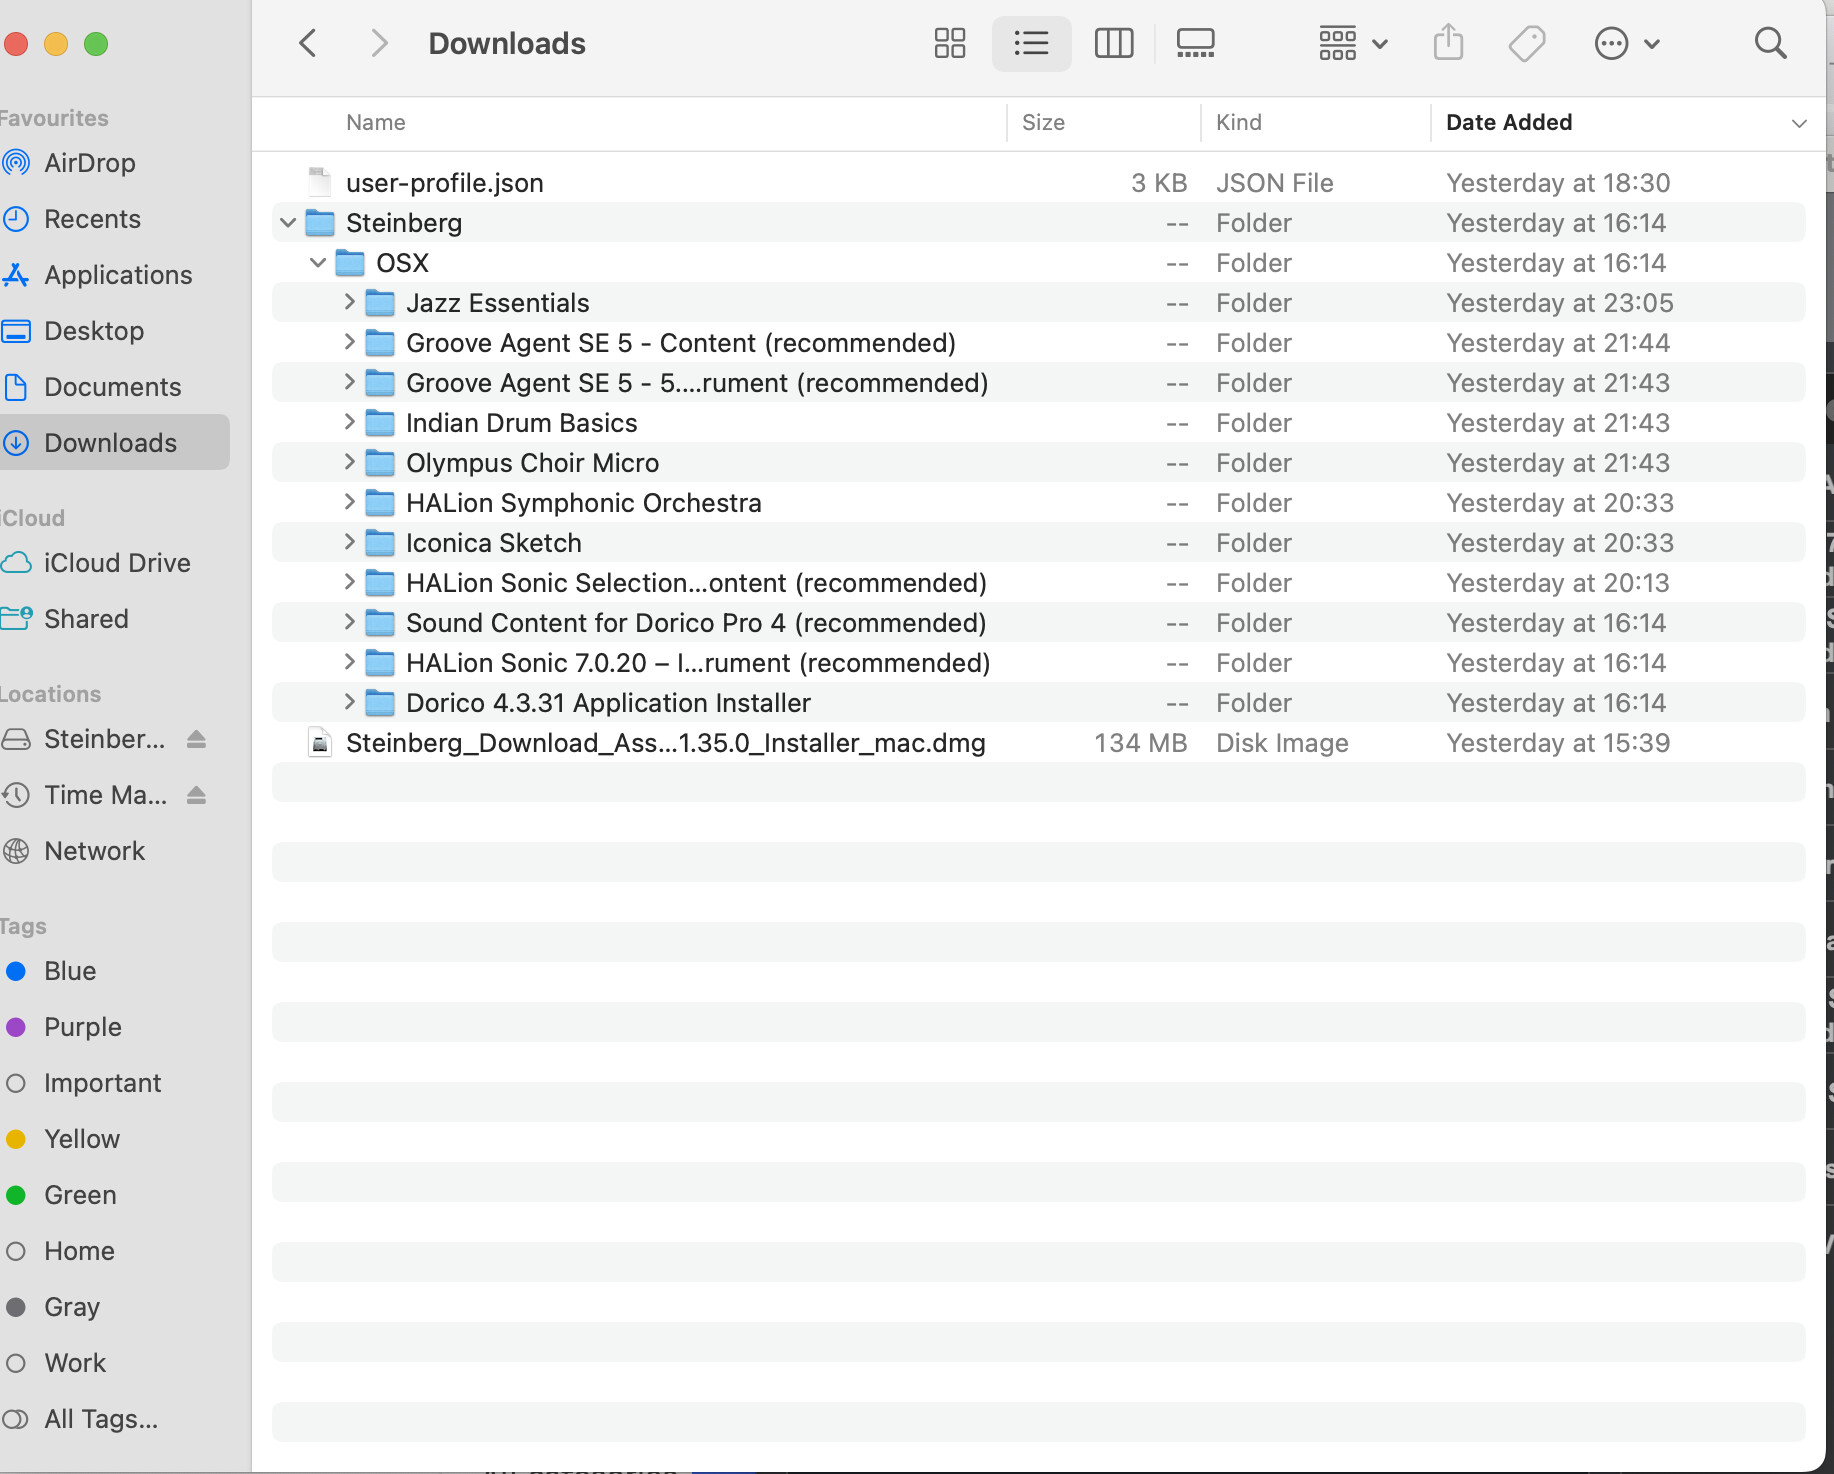Click the Yesterday at 23:05 date cell
The image size is (1834, 1474).
pyautogui.click(x=1559, y=302)
